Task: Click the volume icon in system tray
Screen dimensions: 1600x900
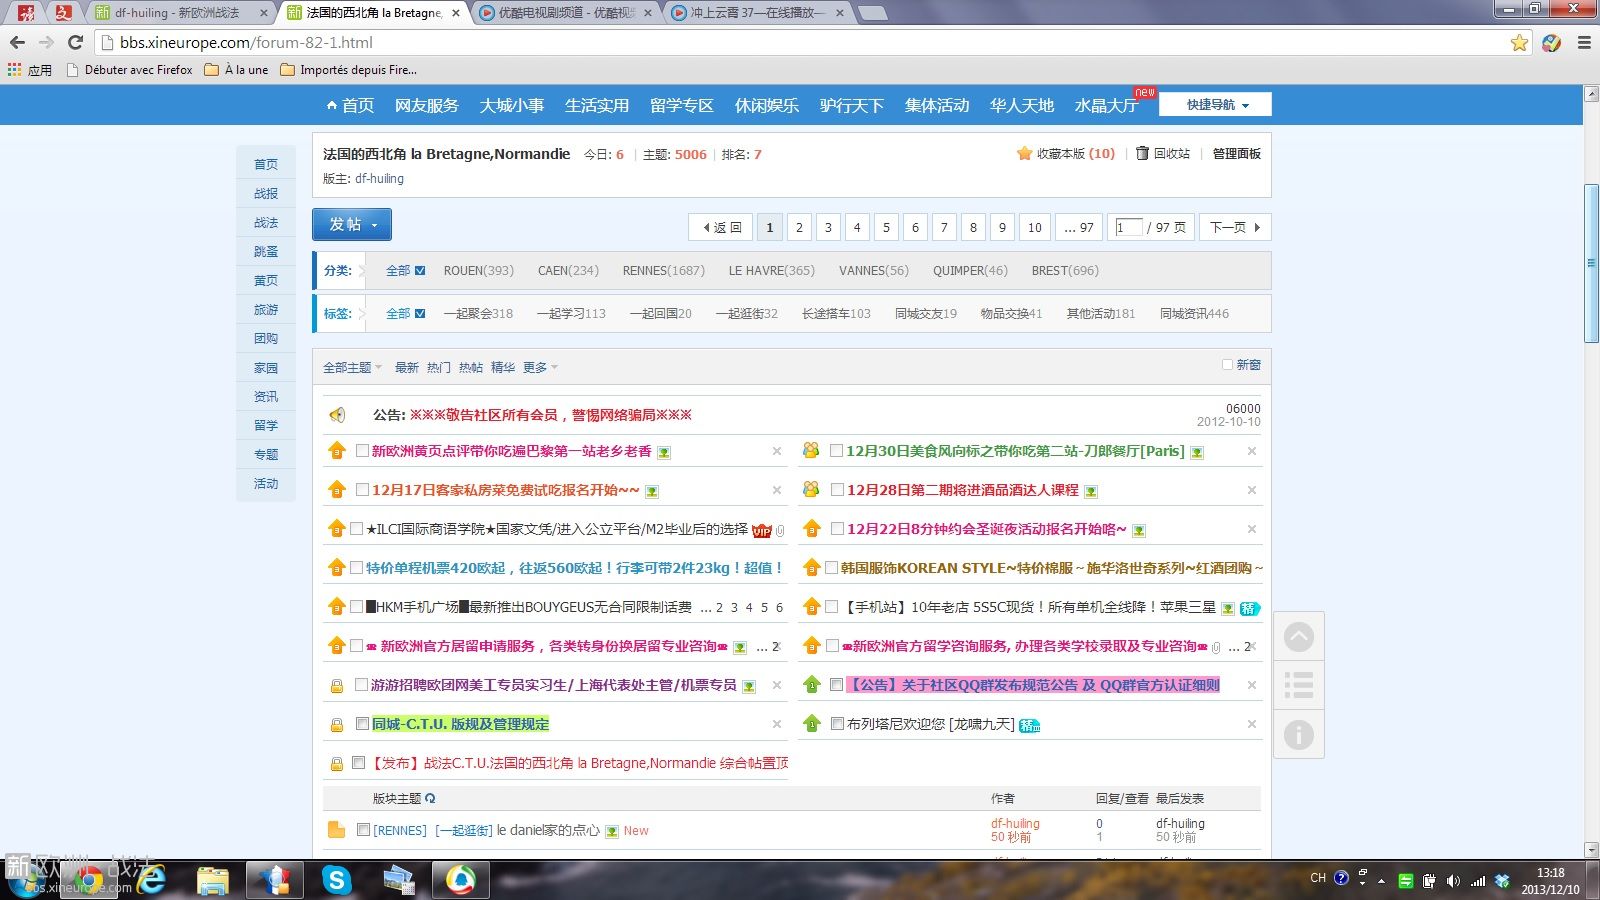Action: pos(1453,881)
